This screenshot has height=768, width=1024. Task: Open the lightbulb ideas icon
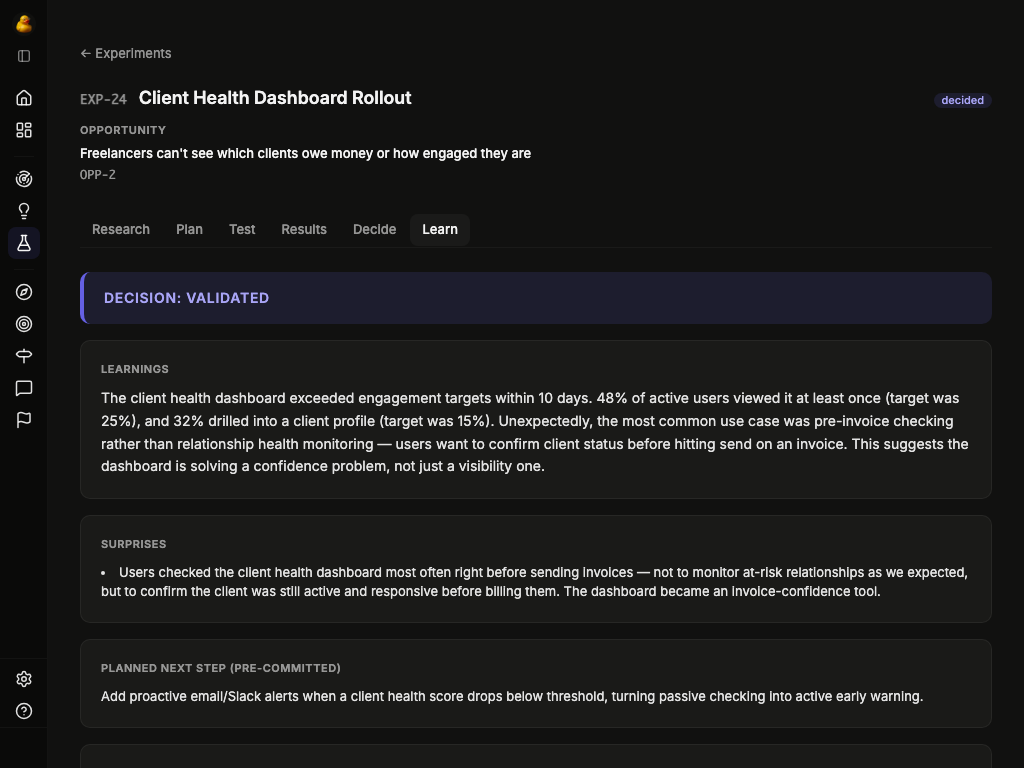[24, 211]
